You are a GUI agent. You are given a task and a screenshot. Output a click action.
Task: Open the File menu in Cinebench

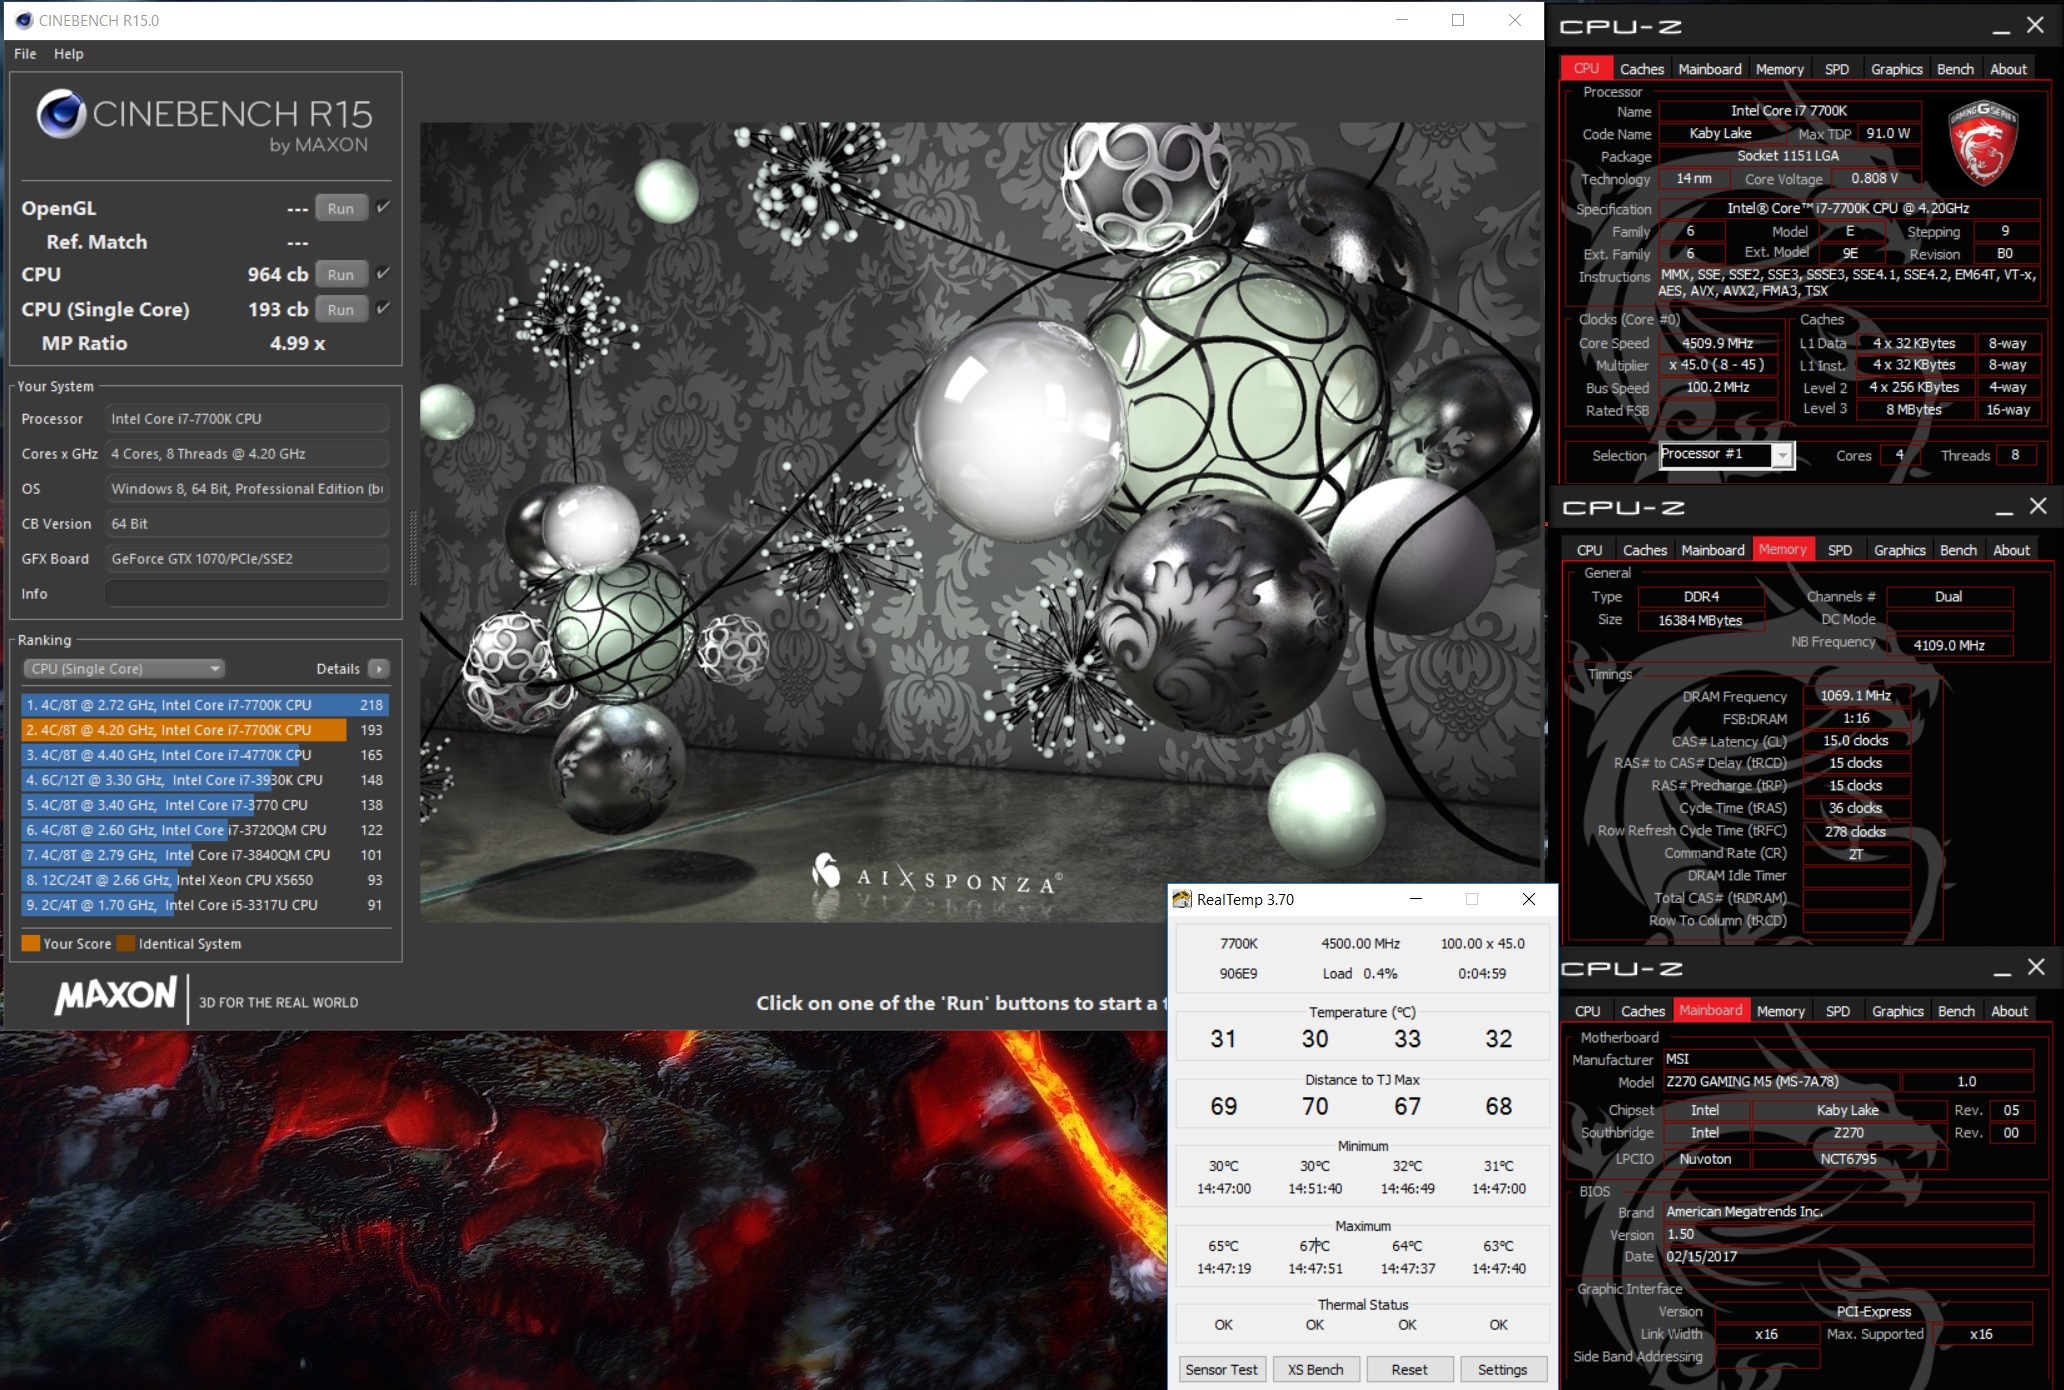(25, 54)
